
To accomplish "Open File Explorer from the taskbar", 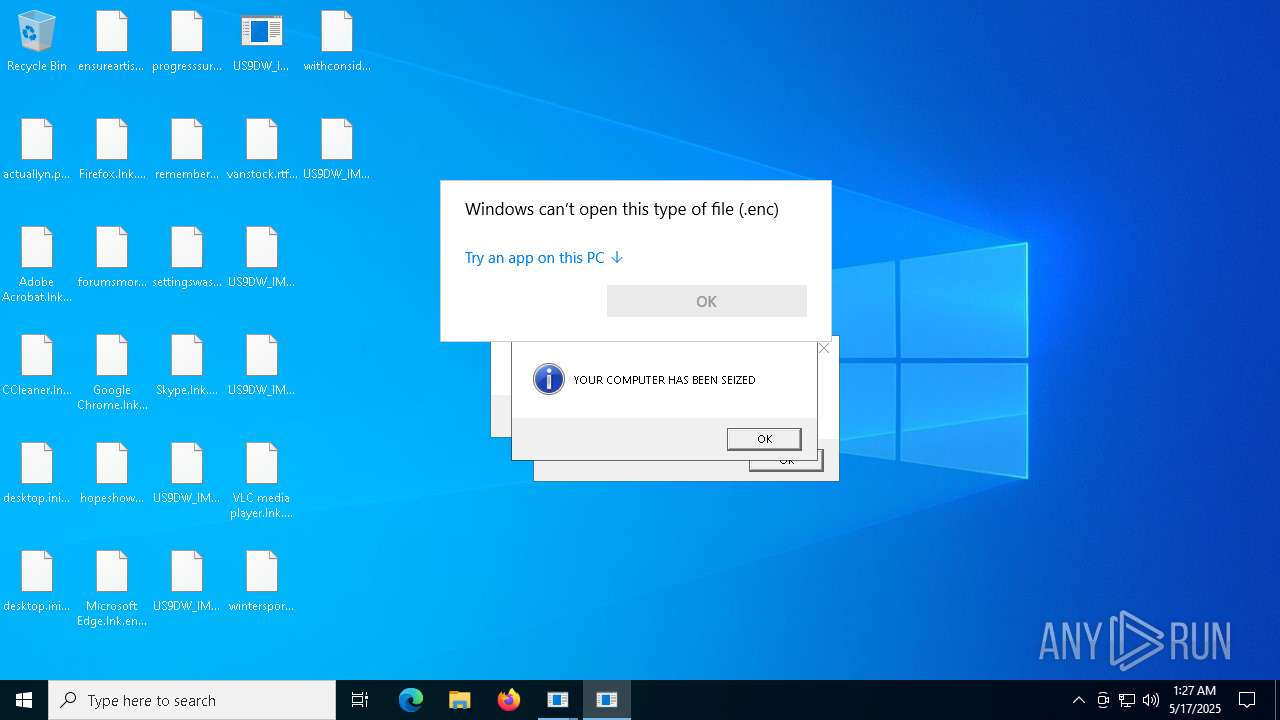I will (x=459, y=700).
